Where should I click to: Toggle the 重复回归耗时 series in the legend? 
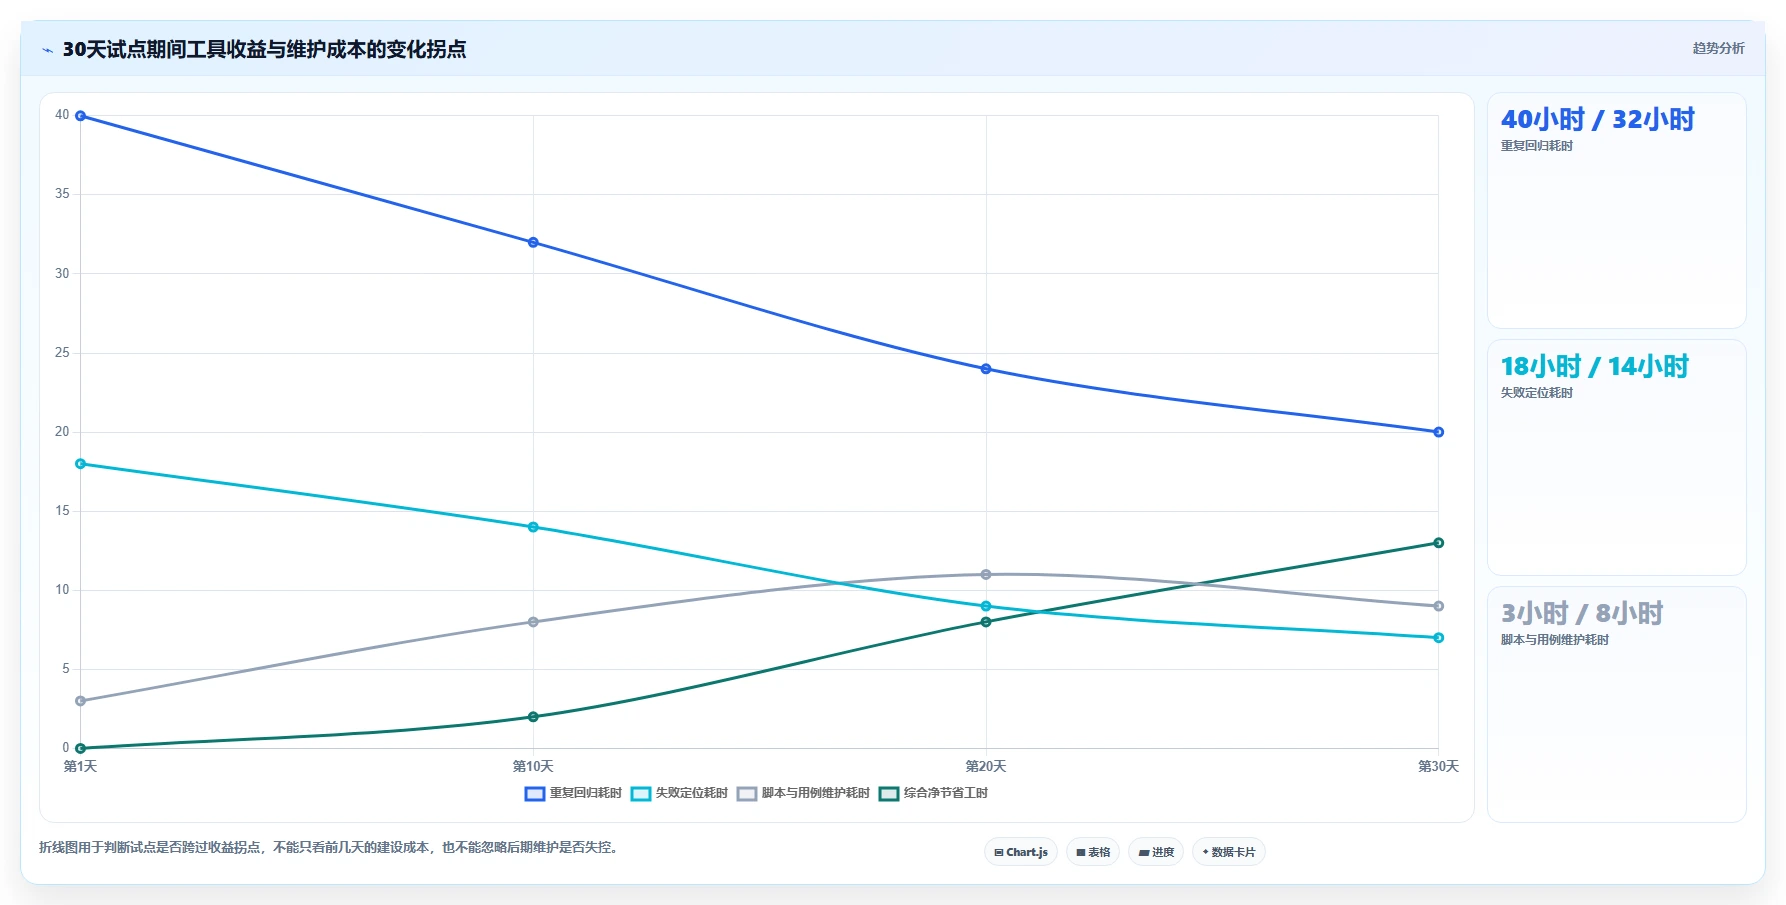[x=573, y=793]
